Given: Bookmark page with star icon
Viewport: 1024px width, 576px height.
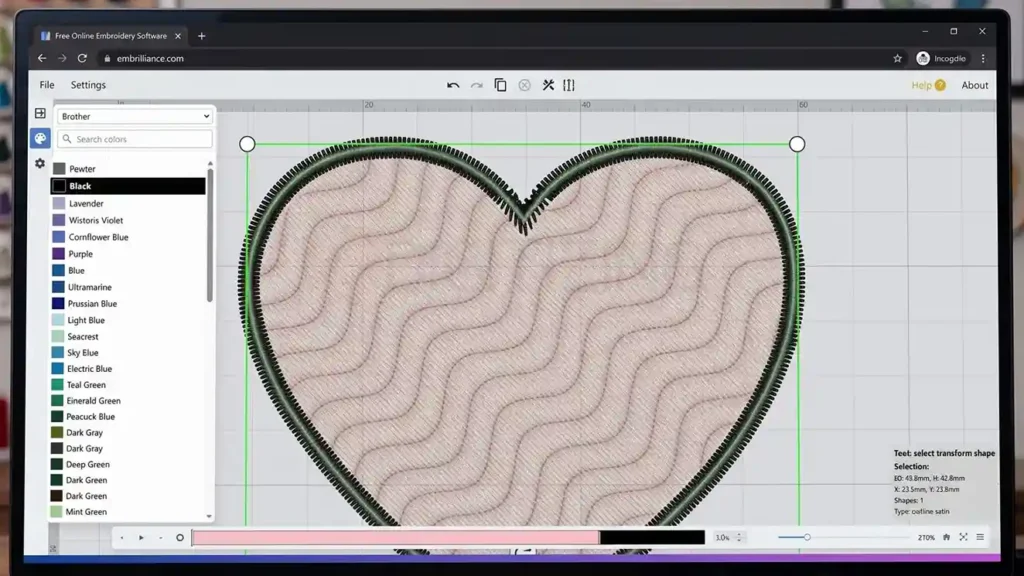Looking at the screenshot, I should (897, 58).
